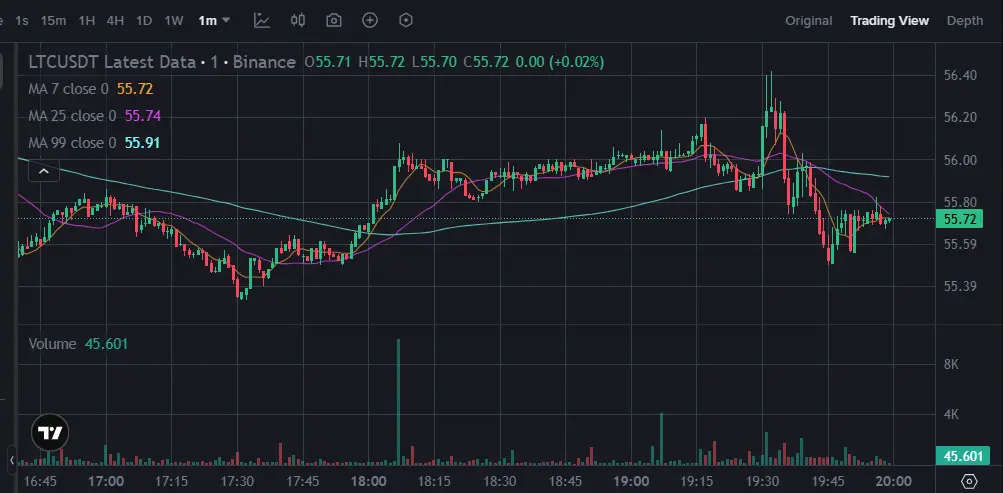Choose the 1W interval
Screen dimensions: 1003x493
174,20
